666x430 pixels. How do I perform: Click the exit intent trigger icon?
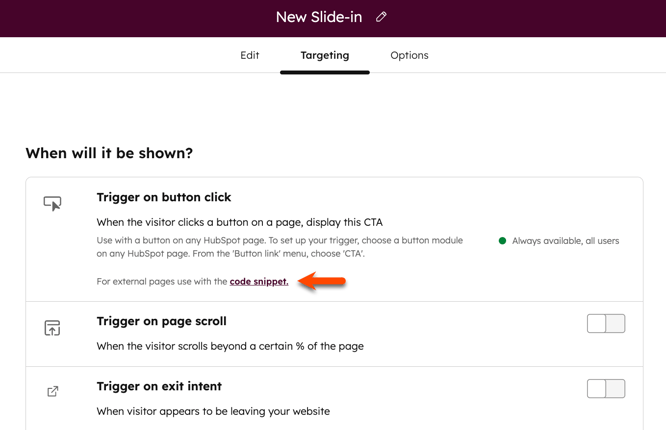coord(53,391)
